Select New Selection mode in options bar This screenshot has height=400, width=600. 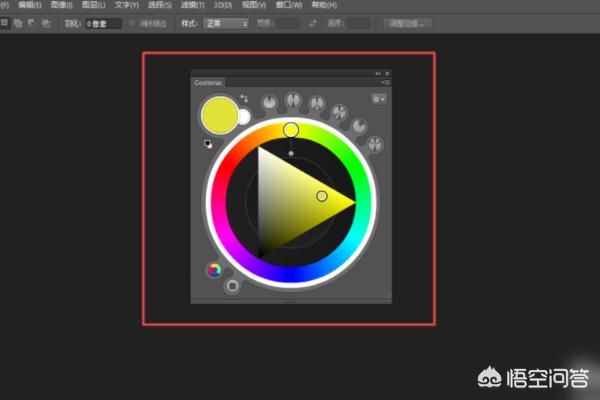click(5, 23)
